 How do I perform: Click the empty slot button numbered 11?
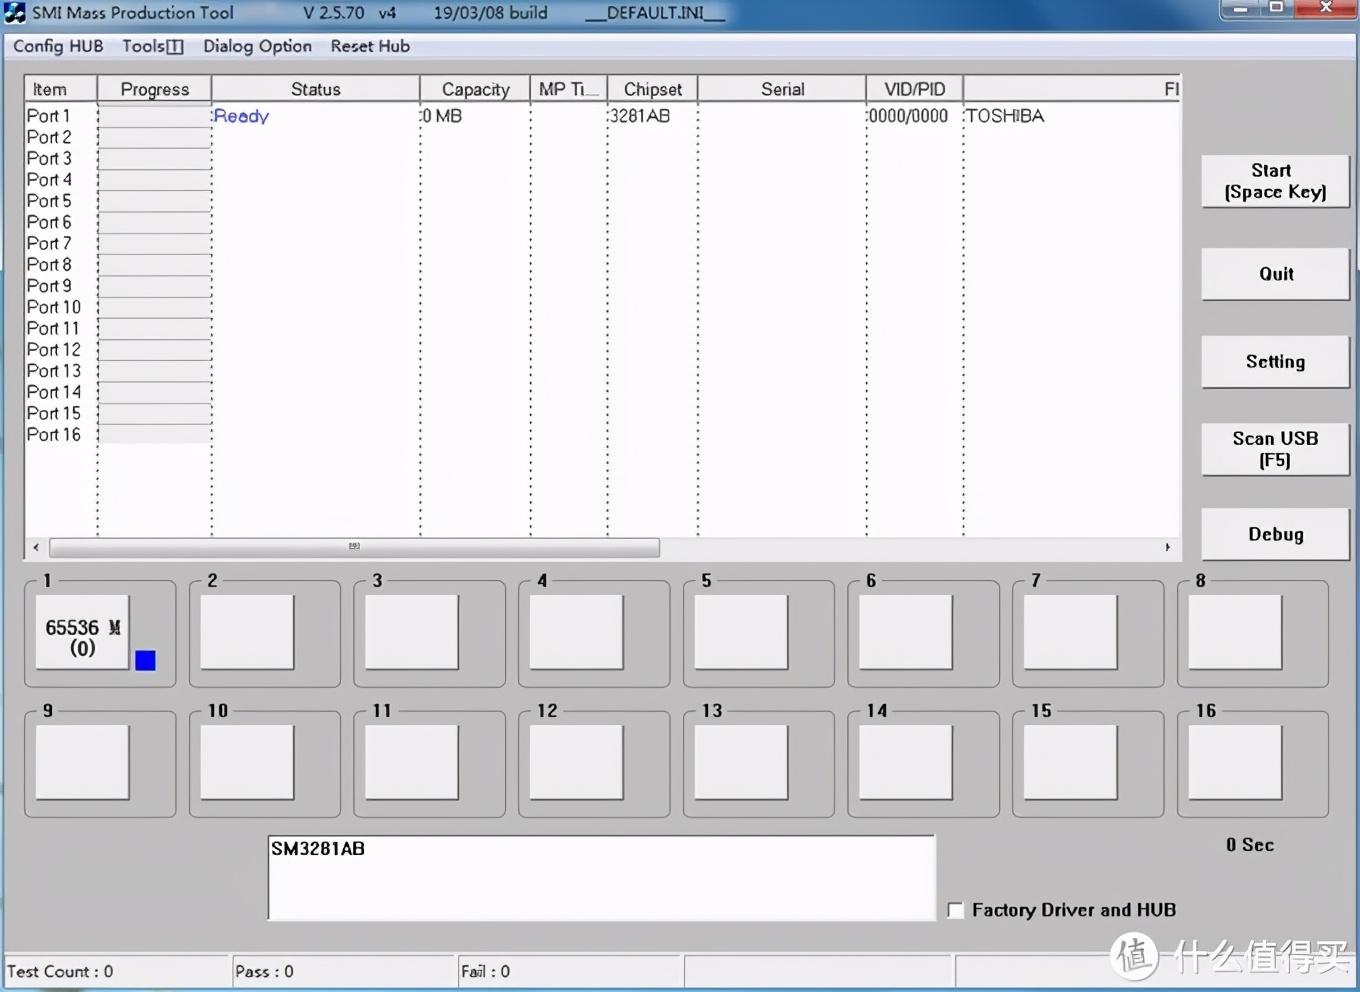click(412, 762)
